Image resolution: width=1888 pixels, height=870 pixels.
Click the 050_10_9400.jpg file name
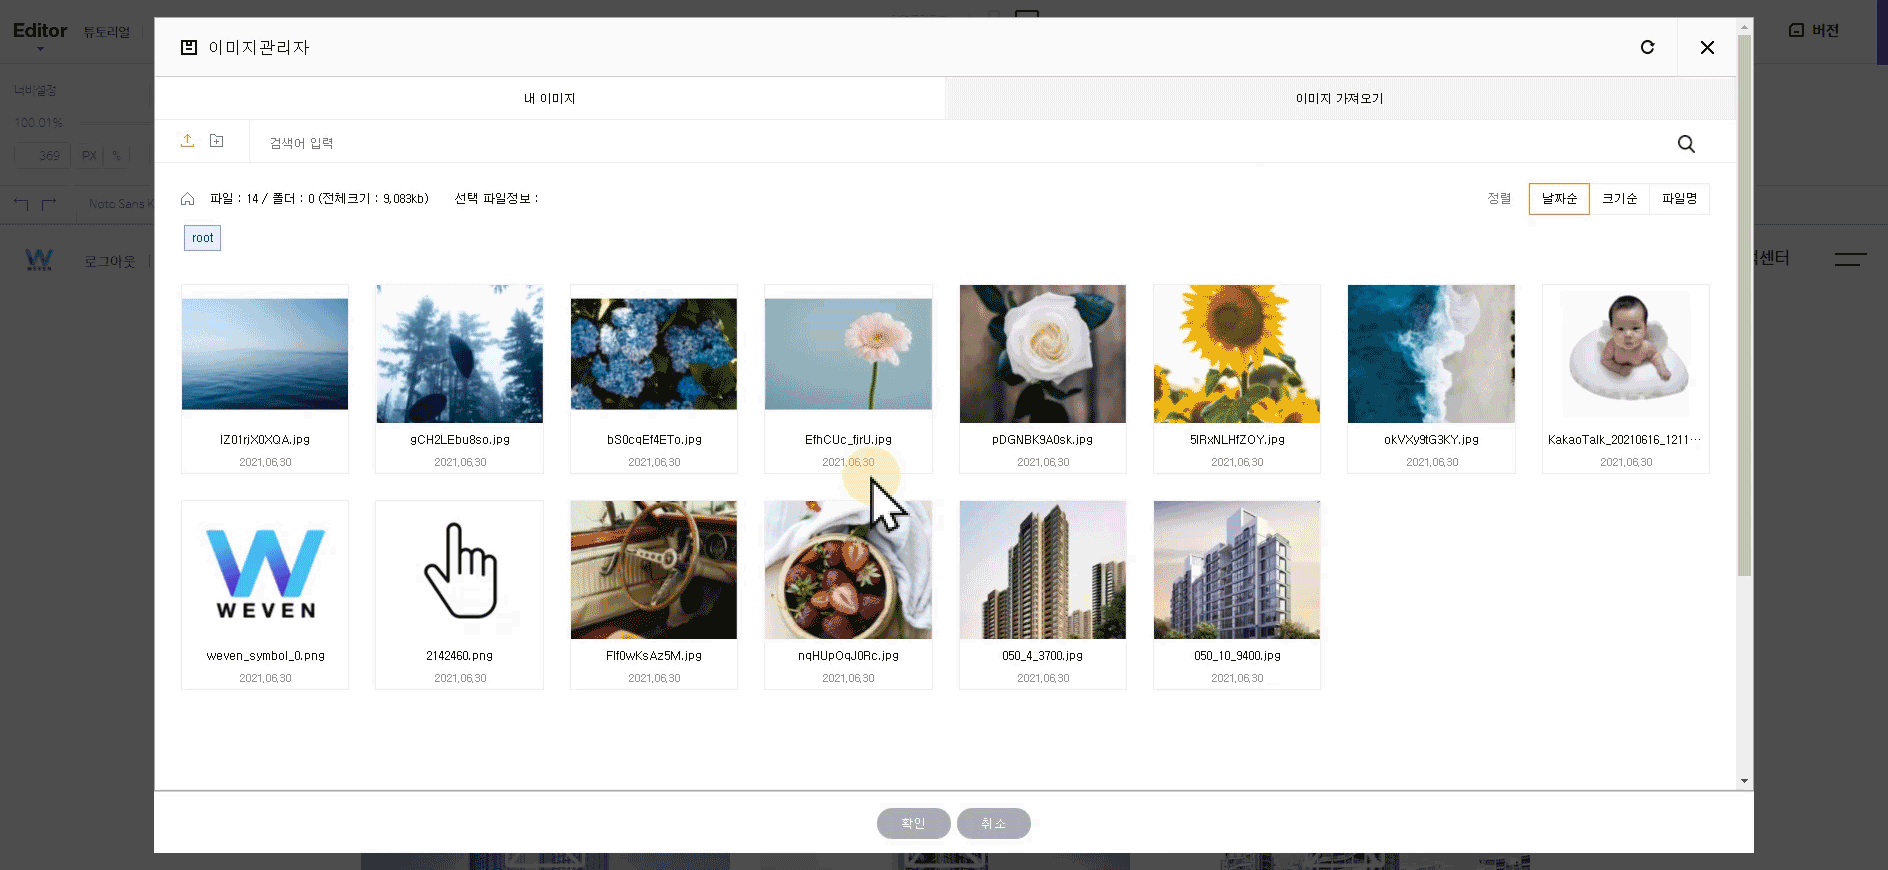tap(1237, 656)
